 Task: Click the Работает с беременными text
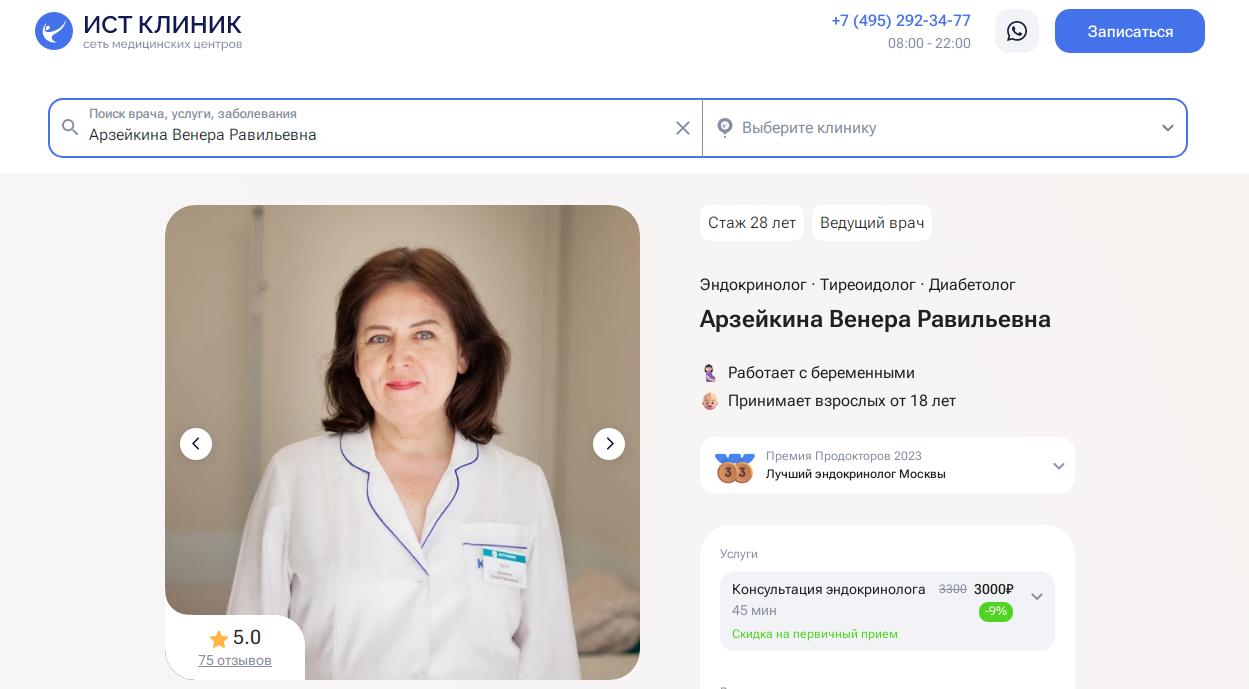click(821, 373)
